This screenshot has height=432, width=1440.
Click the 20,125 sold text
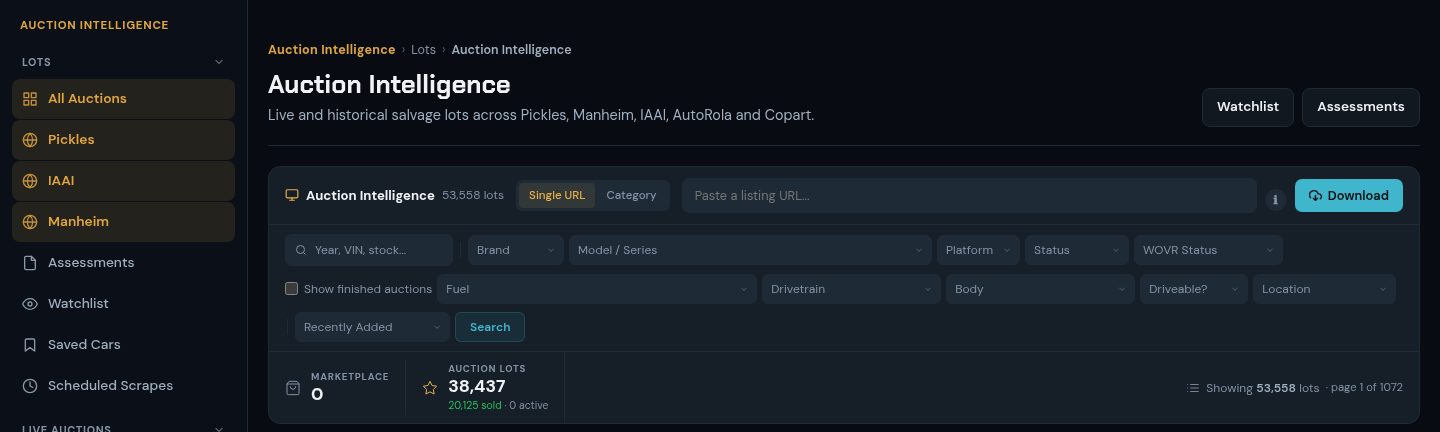coord(476,405)
